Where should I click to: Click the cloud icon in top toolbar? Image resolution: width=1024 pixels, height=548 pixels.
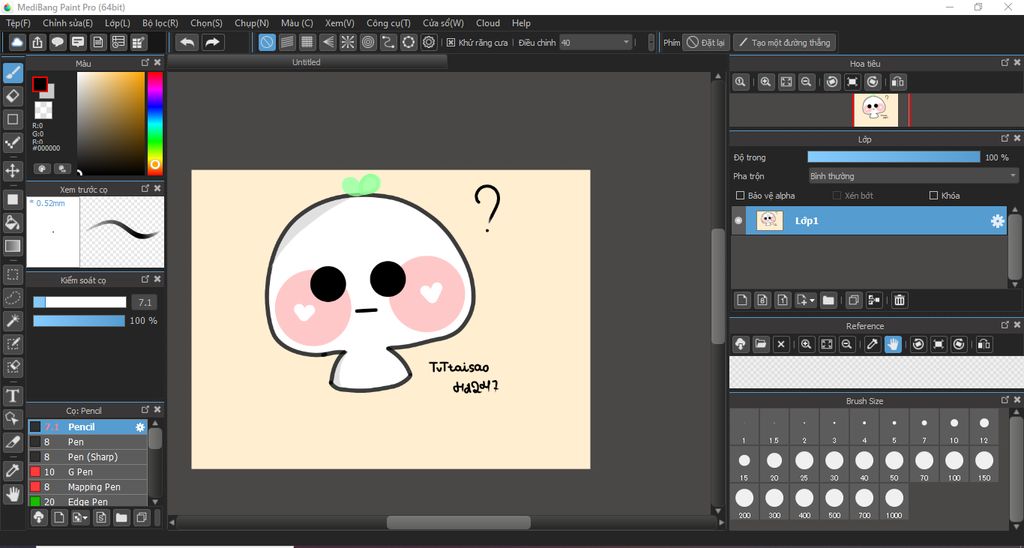(17, 42)
